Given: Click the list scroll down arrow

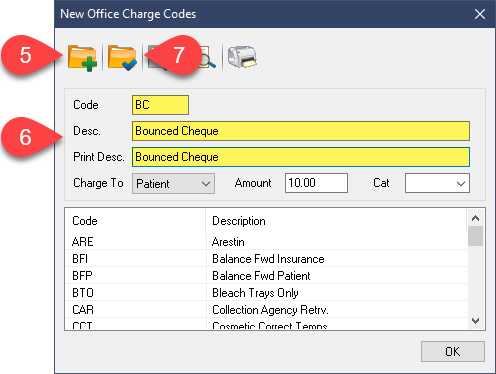Looking at the screenshot, I should point(476,321).
